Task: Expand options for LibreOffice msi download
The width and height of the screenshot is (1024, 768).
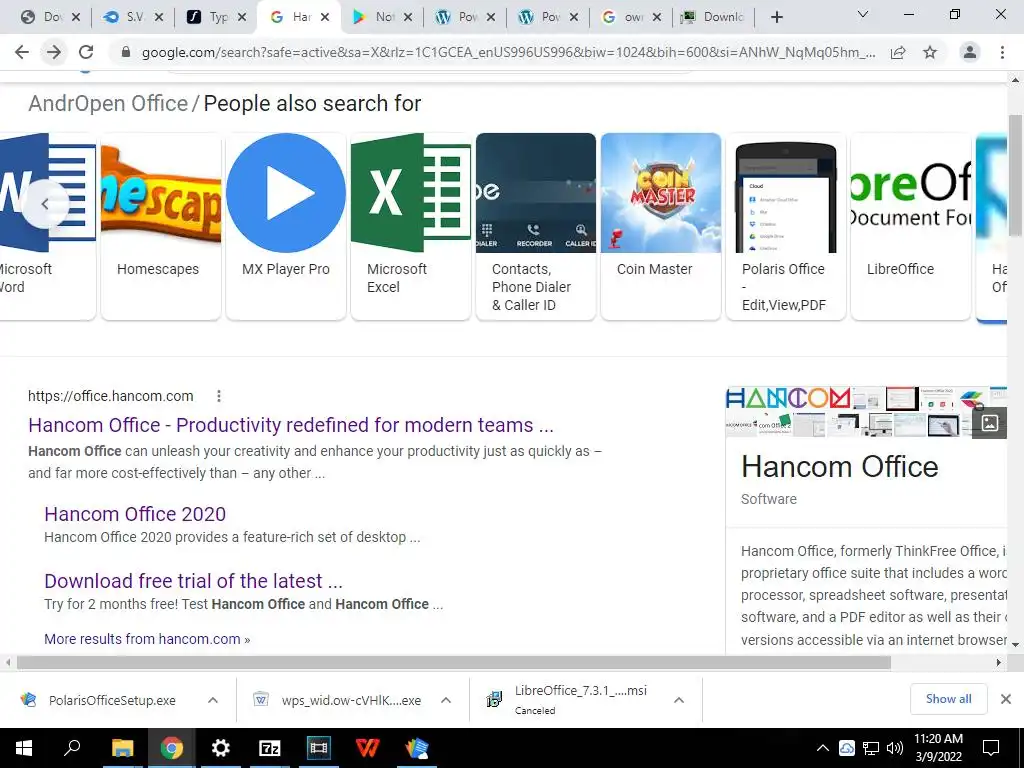Action: click(679, 700)
